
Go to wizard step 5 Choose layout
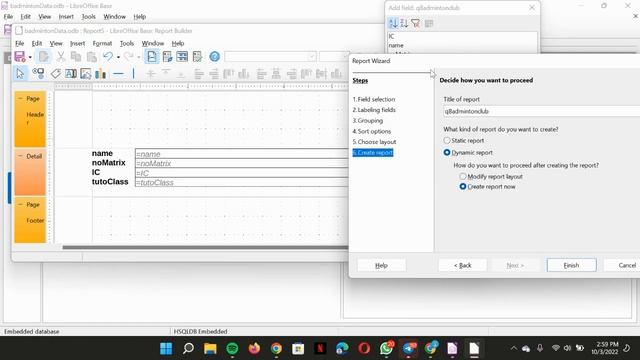click(x=374, y=142)
